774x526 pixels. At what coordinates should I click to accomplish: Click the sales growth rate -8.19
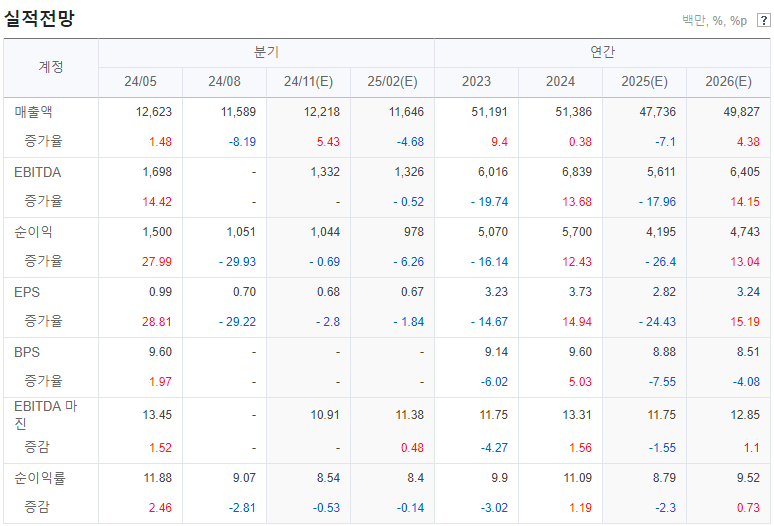pyautogui.click(x=242, y=142)
